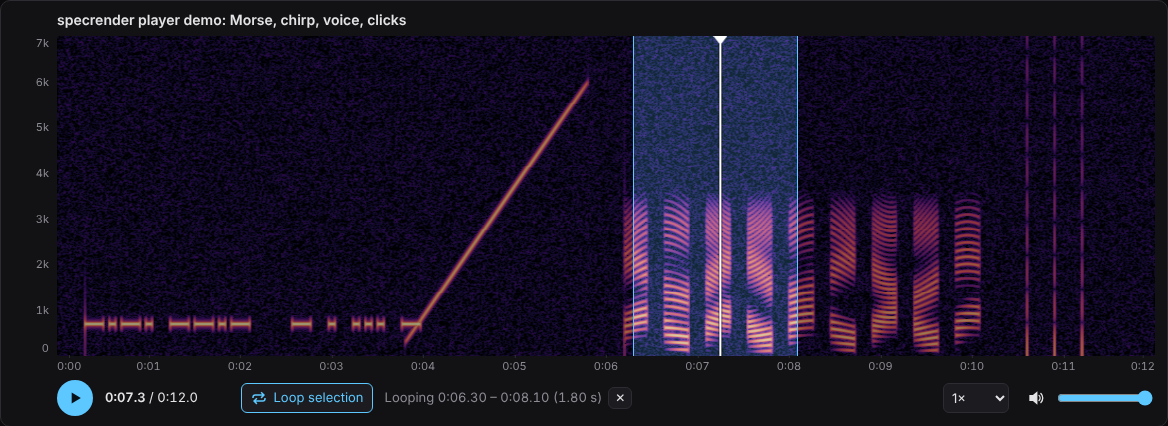Toggle the Loop selection button
Screen dimensions: 1168x426
coord(307,398)
